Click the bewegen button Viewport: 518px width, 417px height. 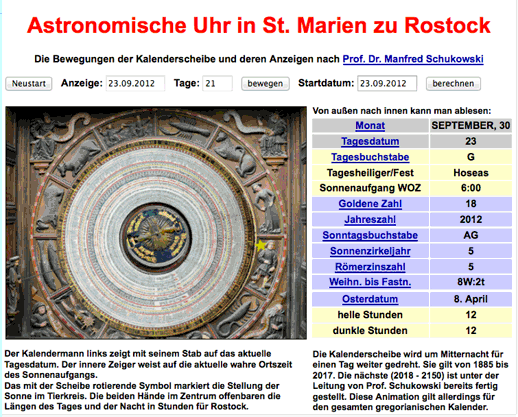click(265, 83)
